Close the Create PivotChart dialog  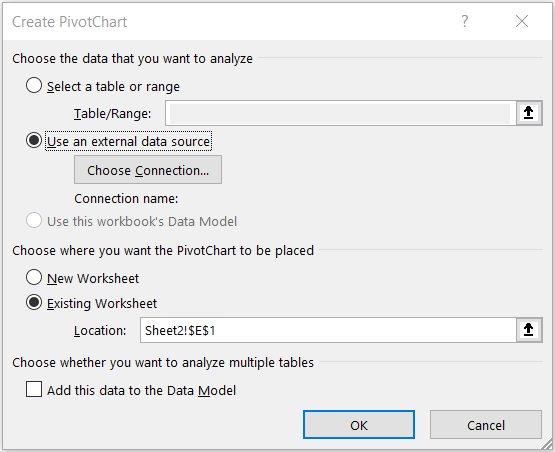[522, 21]
